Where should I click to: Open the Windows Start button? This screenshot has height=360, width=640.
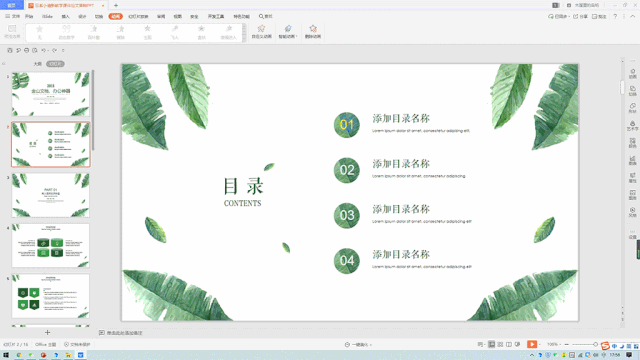click(x=6, y=355)
